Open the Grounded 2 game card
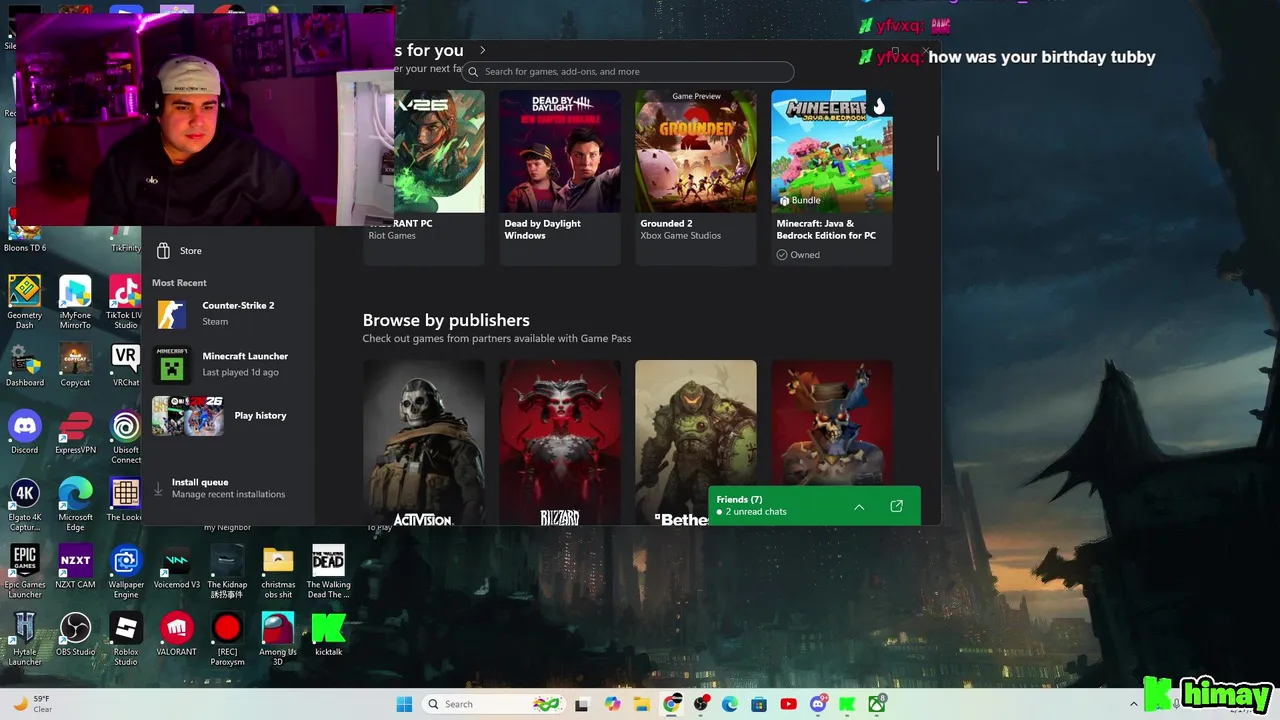The image size is (1280, 720). pos(696,177)
